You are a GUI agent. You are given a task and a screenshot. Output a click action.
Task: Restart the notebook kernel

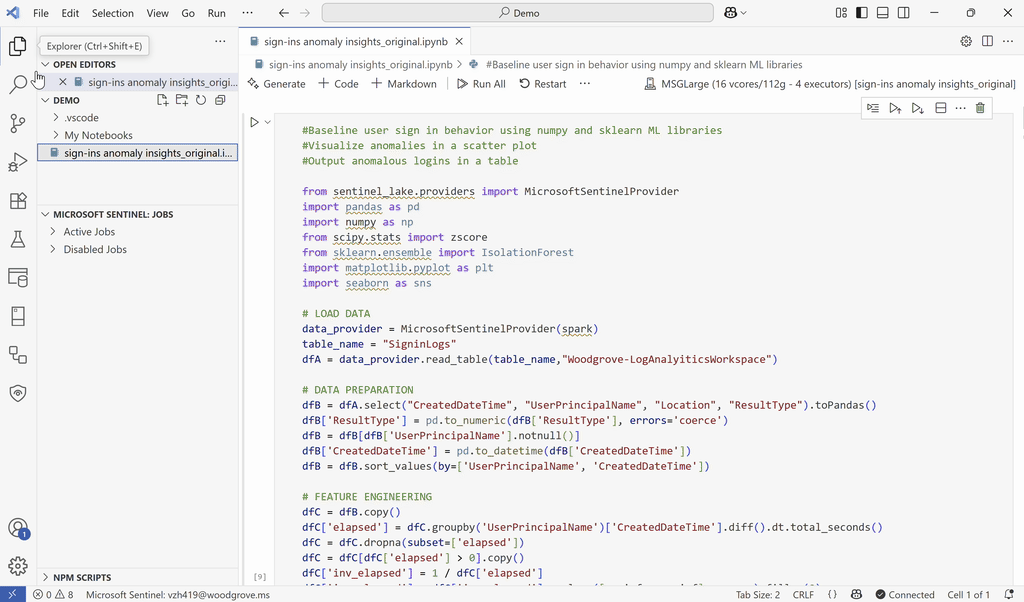pyautogui.click(x=543, y=84)
